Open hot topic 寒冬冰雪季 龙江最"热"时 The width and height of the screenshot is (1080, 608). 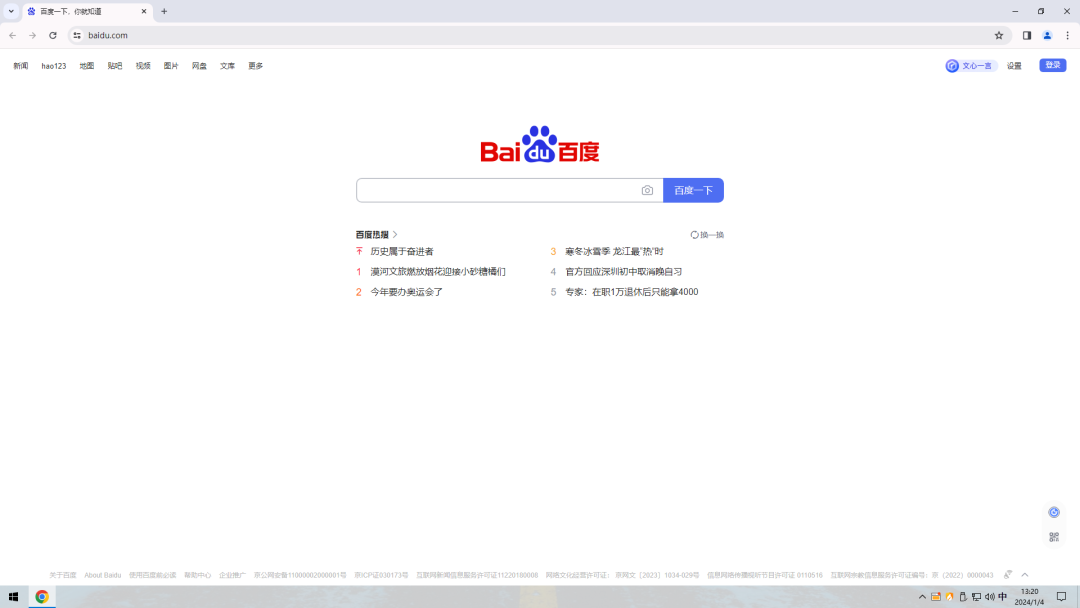click(614, 252)
